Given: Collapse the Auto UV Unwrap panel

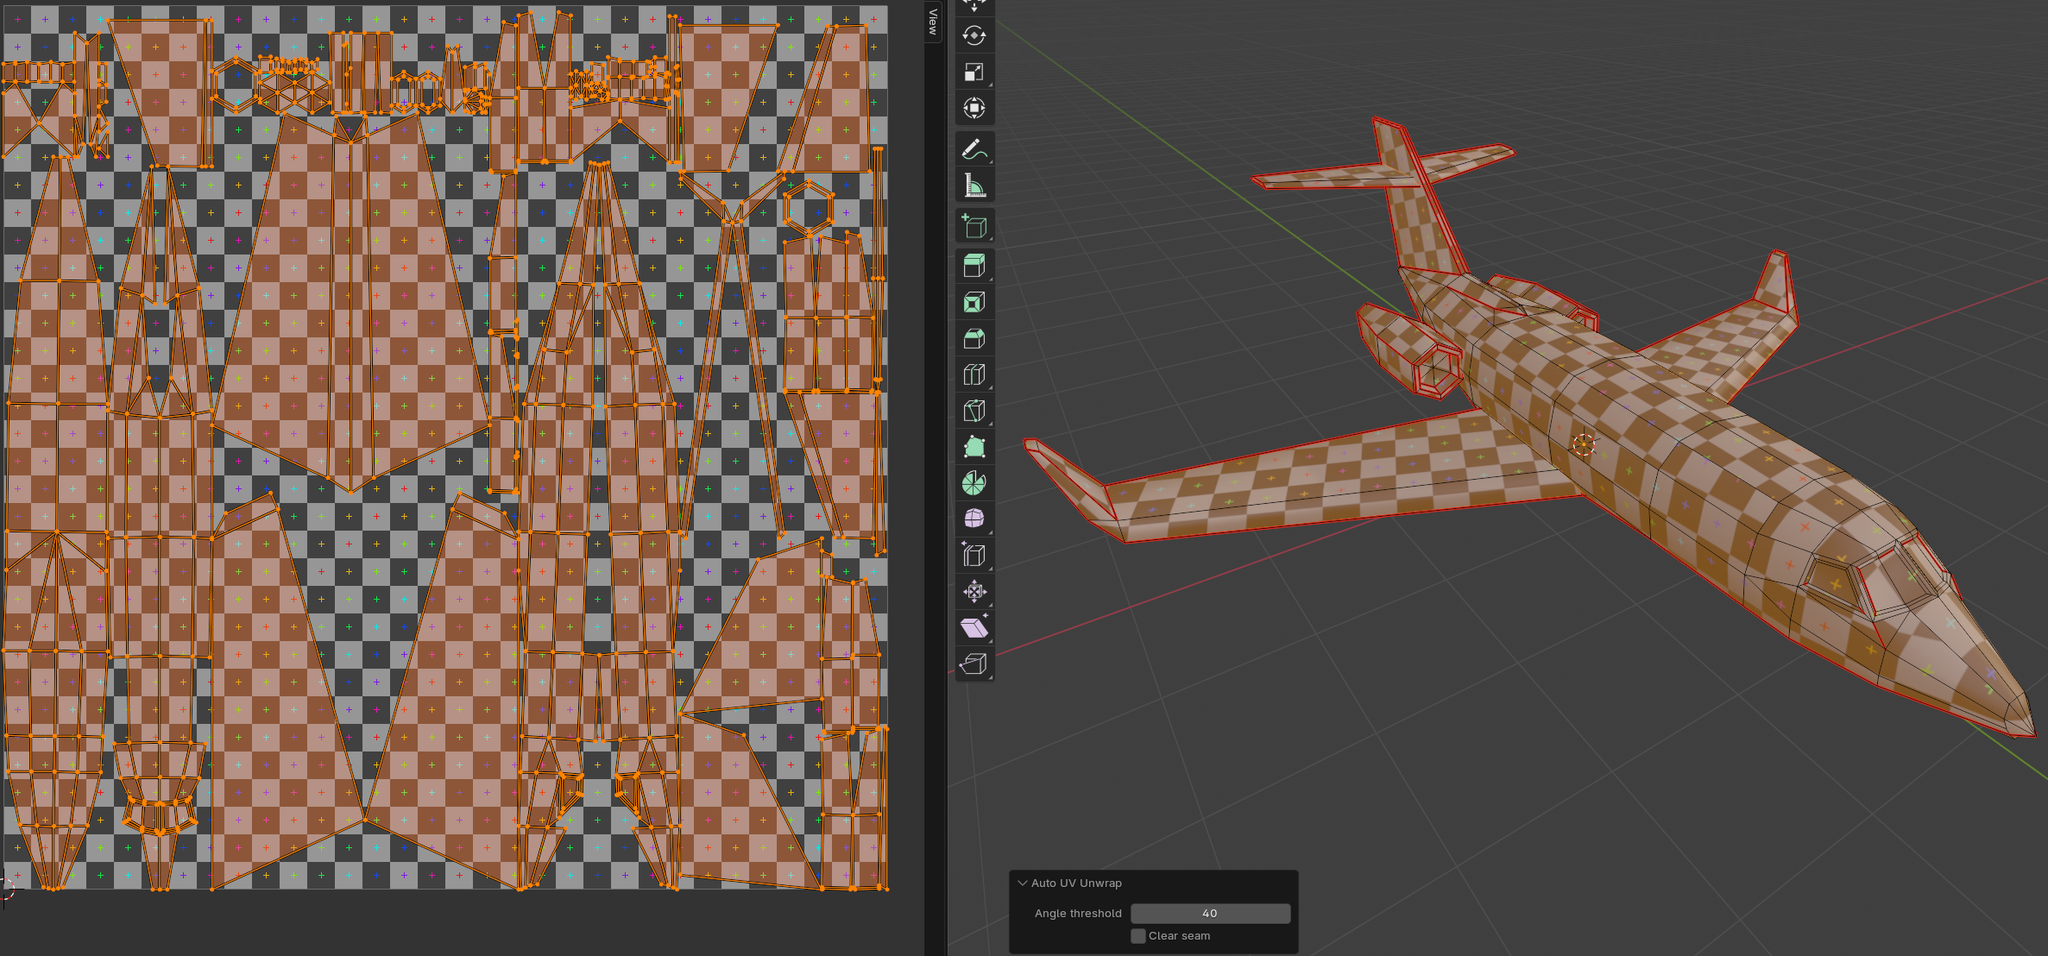Looking at the screenshot, I should (x=1022, y=882).
